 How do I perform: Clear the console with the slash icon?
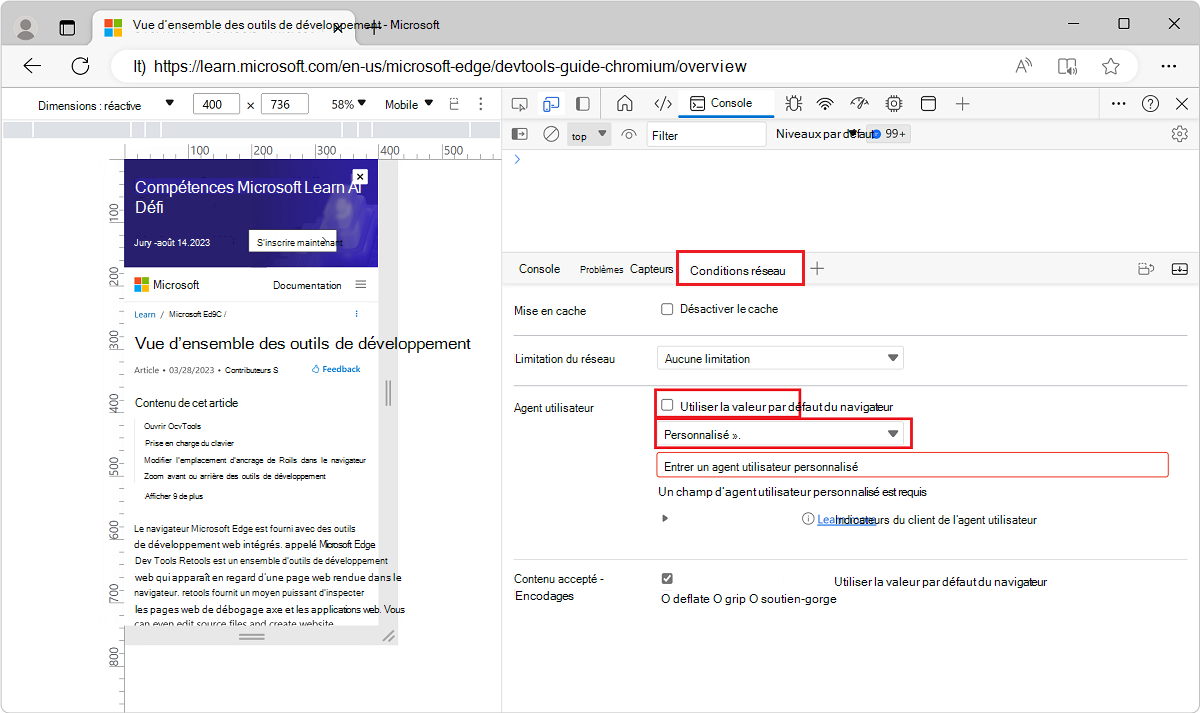[x=550, y=133]
